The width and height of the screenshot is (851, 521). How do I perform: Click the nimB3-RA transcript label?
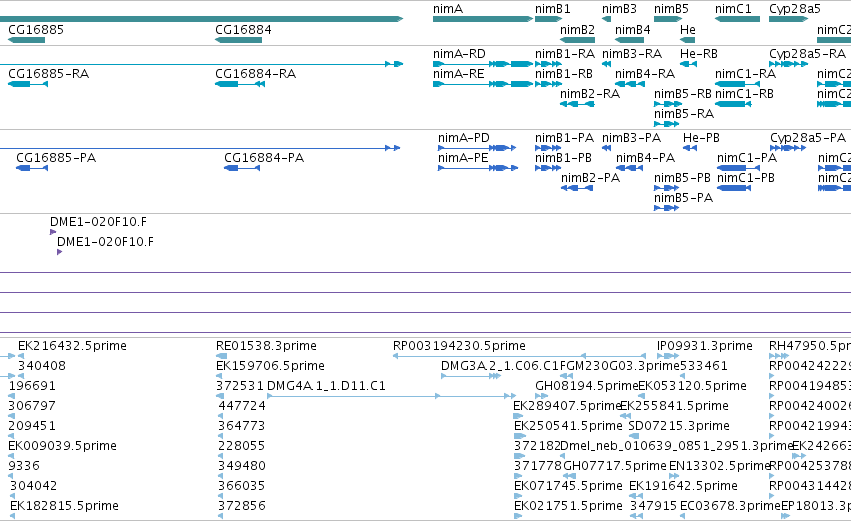[x=632, y=54]
